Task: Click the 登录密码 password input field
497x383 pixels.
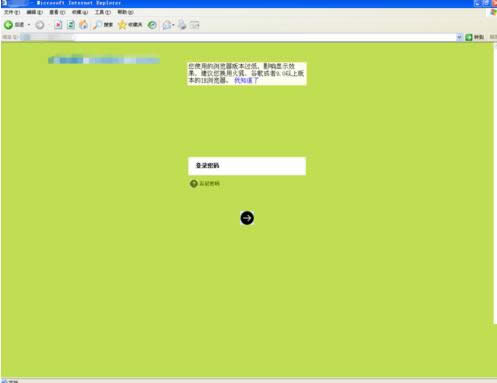Action: coord(247,166)
